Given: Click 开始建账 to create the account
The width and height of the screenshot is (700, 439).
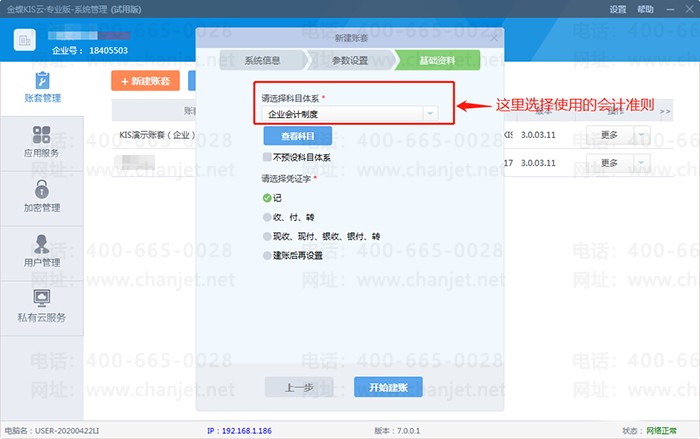Looking at the screenshot, I should click(x=388, y=387).
